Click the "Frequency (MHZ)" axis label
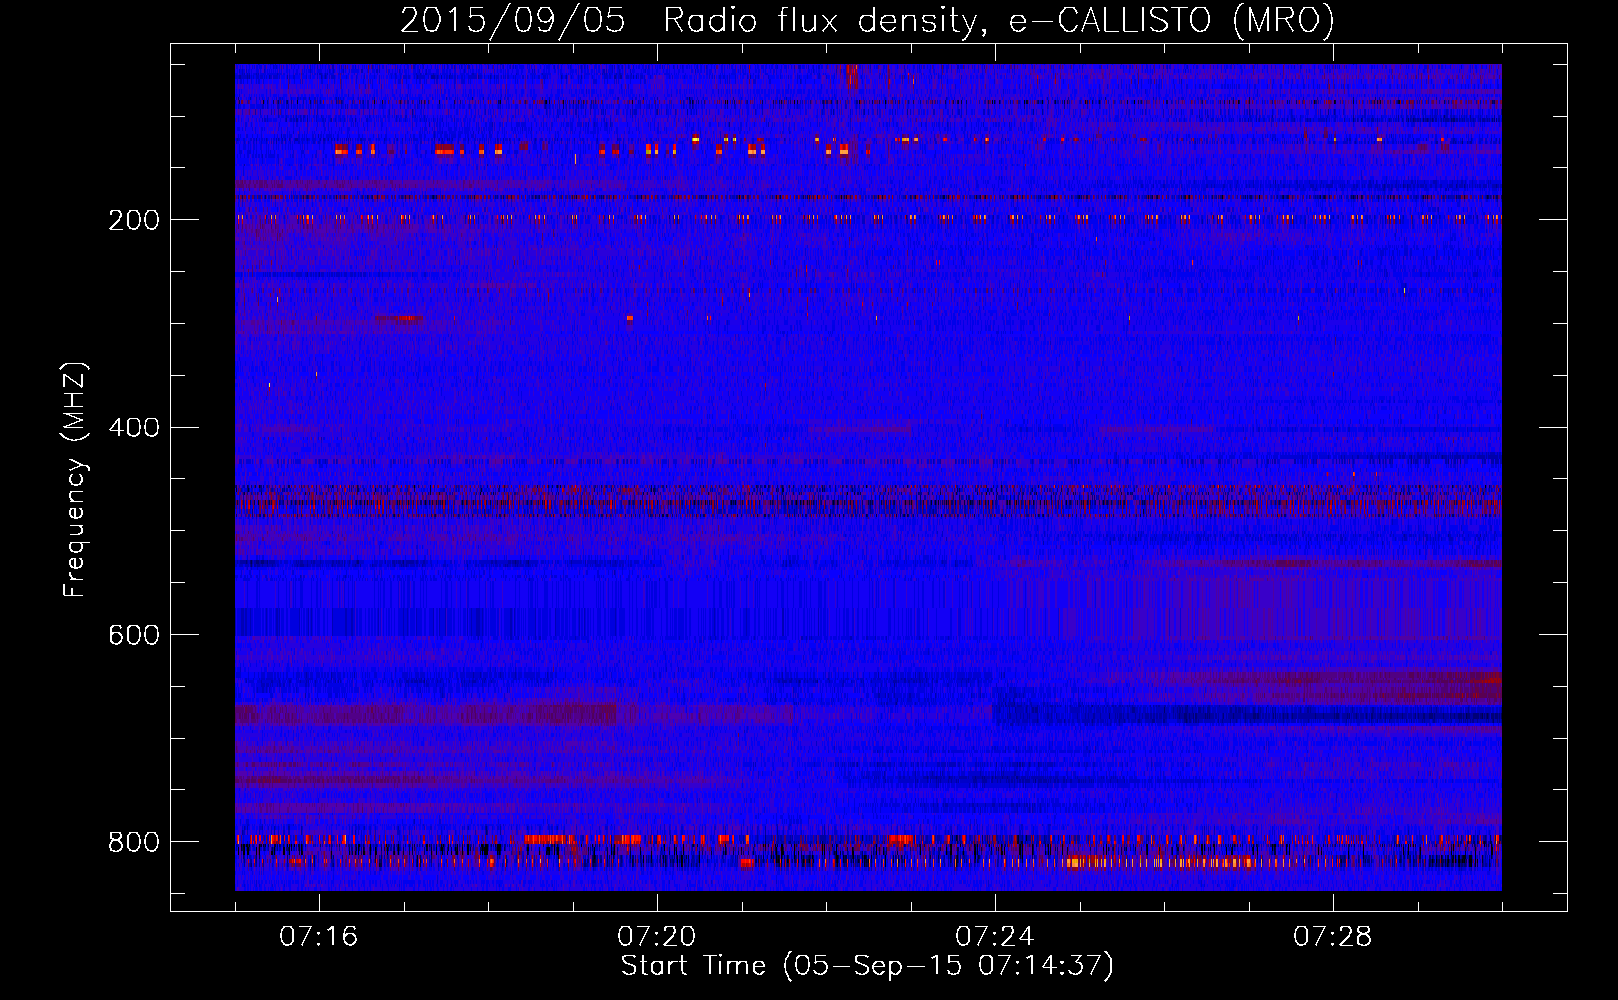The height and width of the screenshot is (1000, 1618). pos(75,480)
